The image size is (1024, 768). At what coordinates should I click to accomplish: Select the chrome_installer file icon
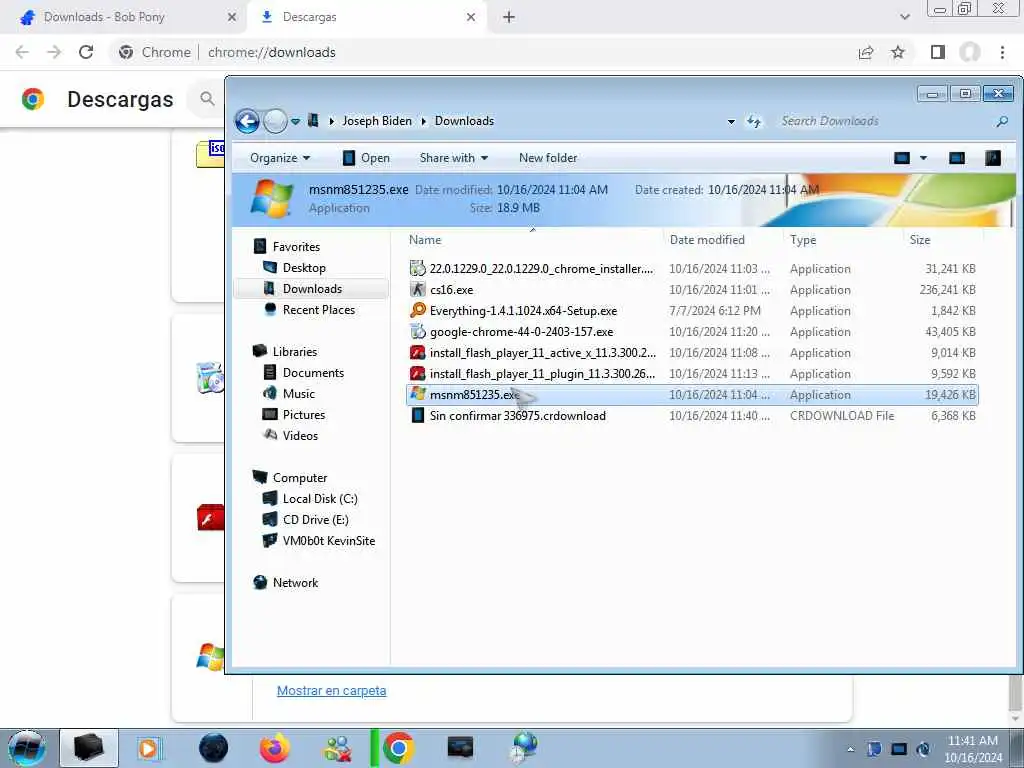click(417, 268)
